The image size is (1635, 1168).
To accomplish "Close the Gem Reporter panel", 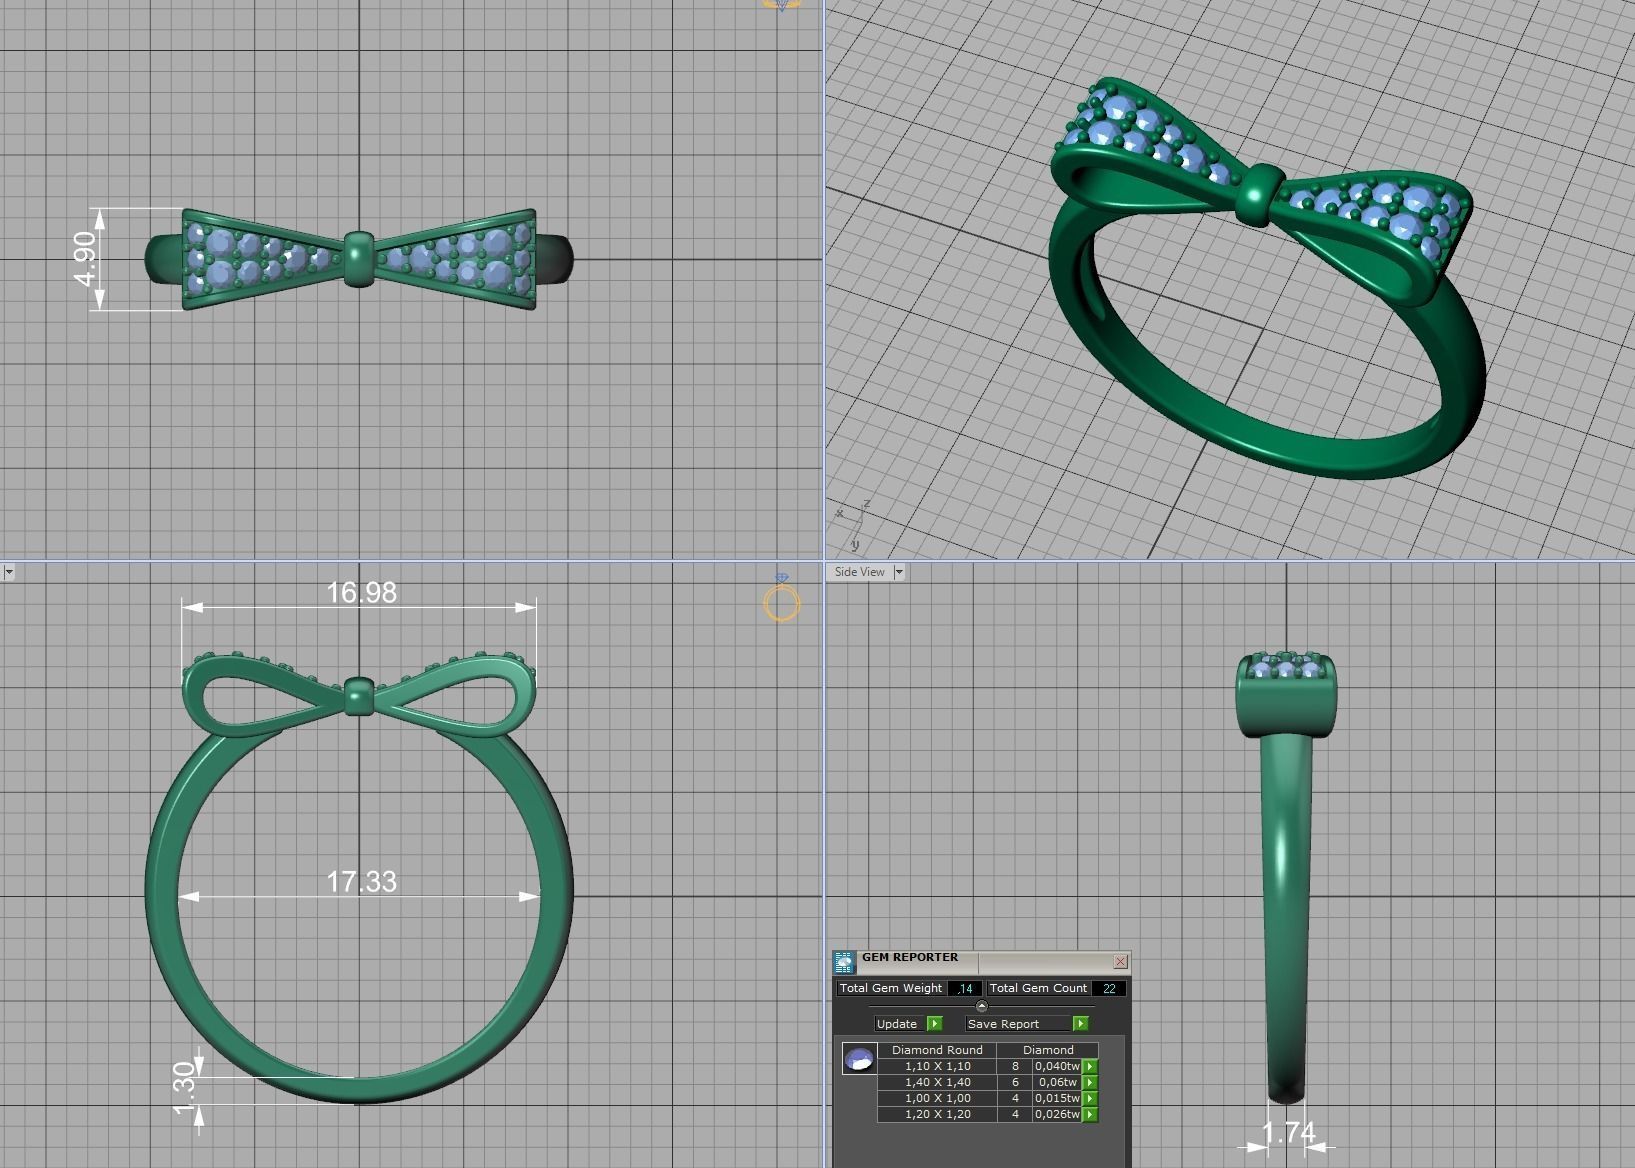I will click(1120, 961).
